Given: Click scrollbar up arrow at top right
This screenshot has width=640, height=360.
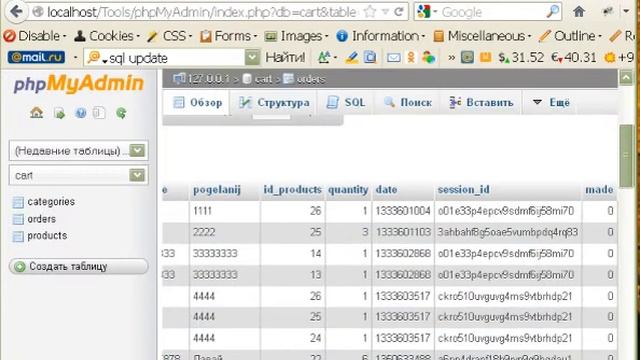Looking at the screenshot, I should pos(626,77).
